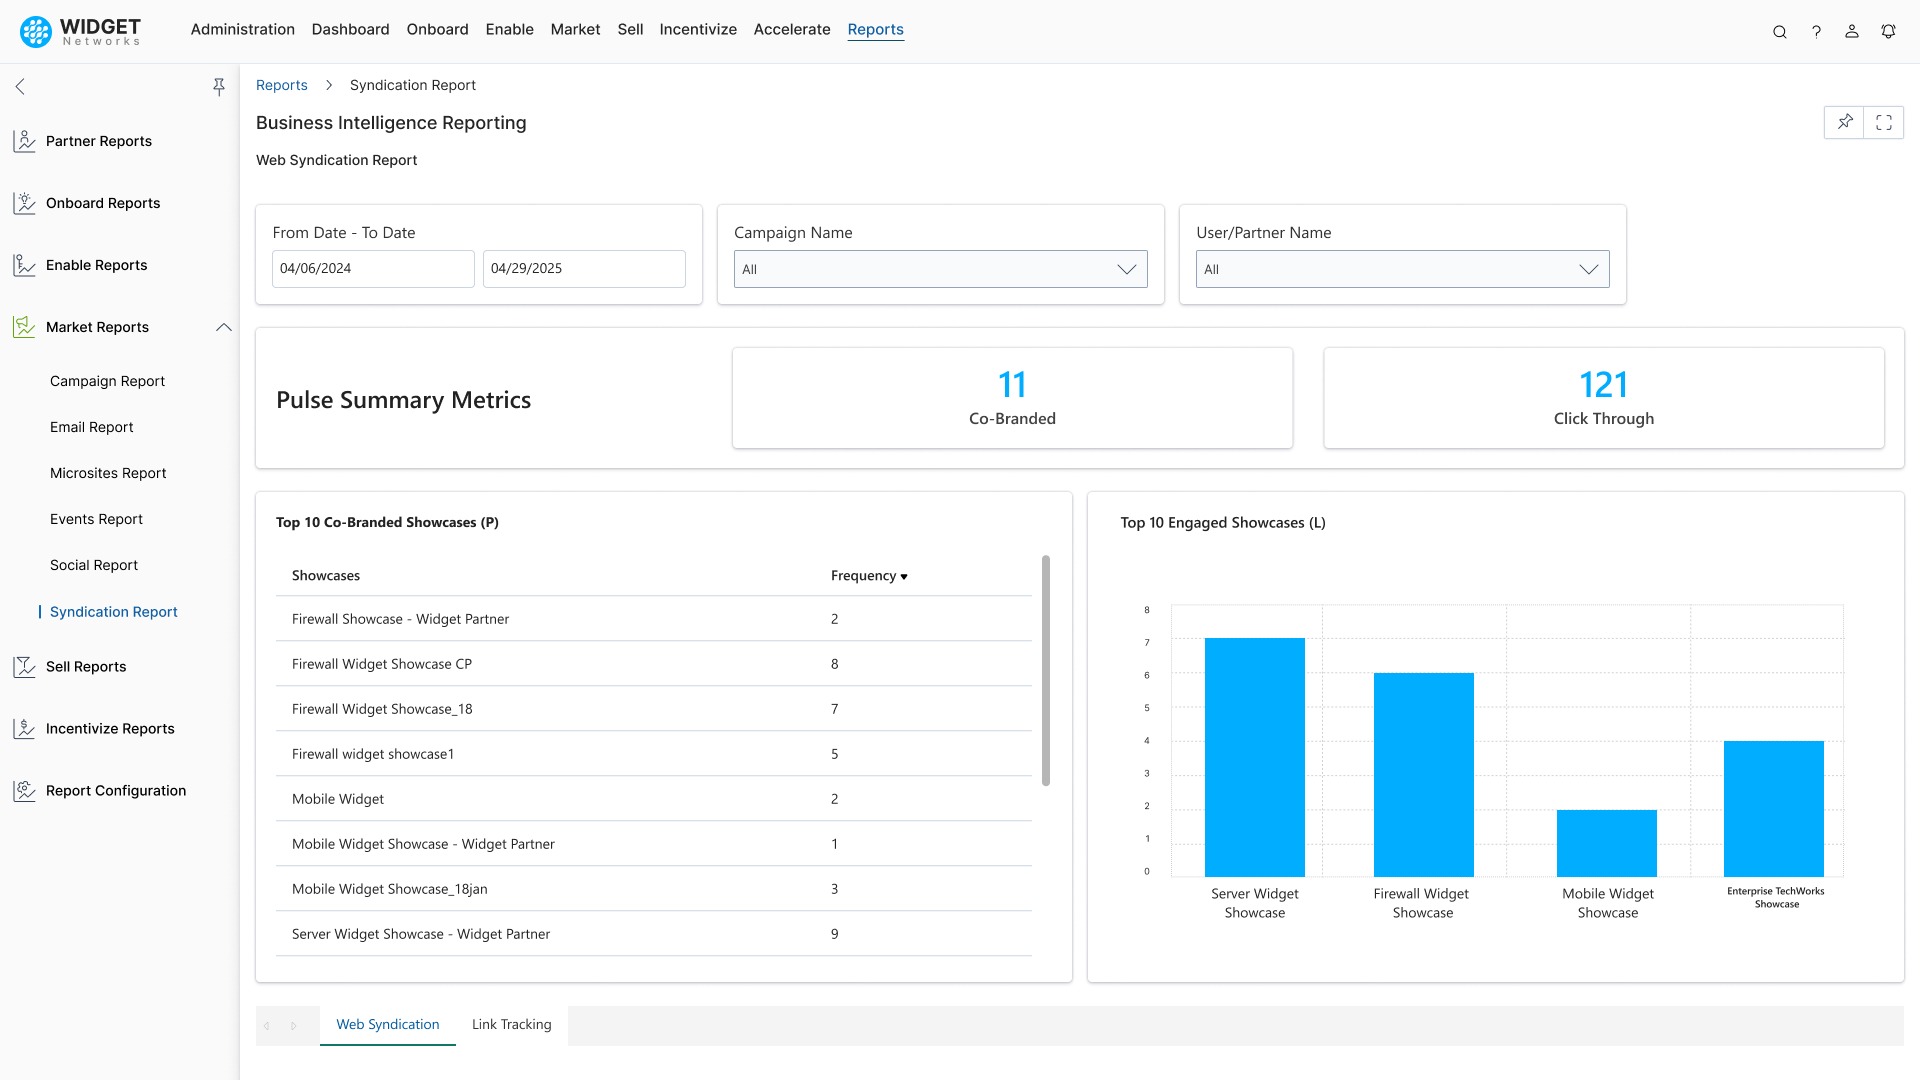
Task: Collapse the Market Reports section
Action: point(224,327)
